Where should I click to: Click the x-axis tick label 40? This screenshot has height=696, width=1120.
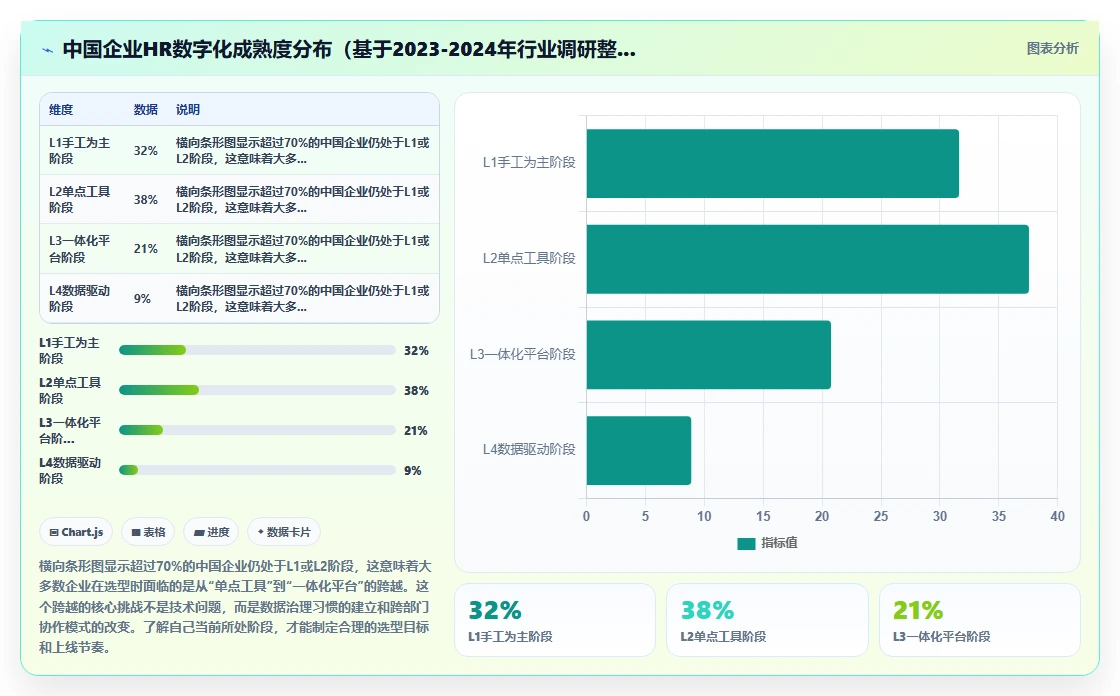click(x=1057, y=517)
